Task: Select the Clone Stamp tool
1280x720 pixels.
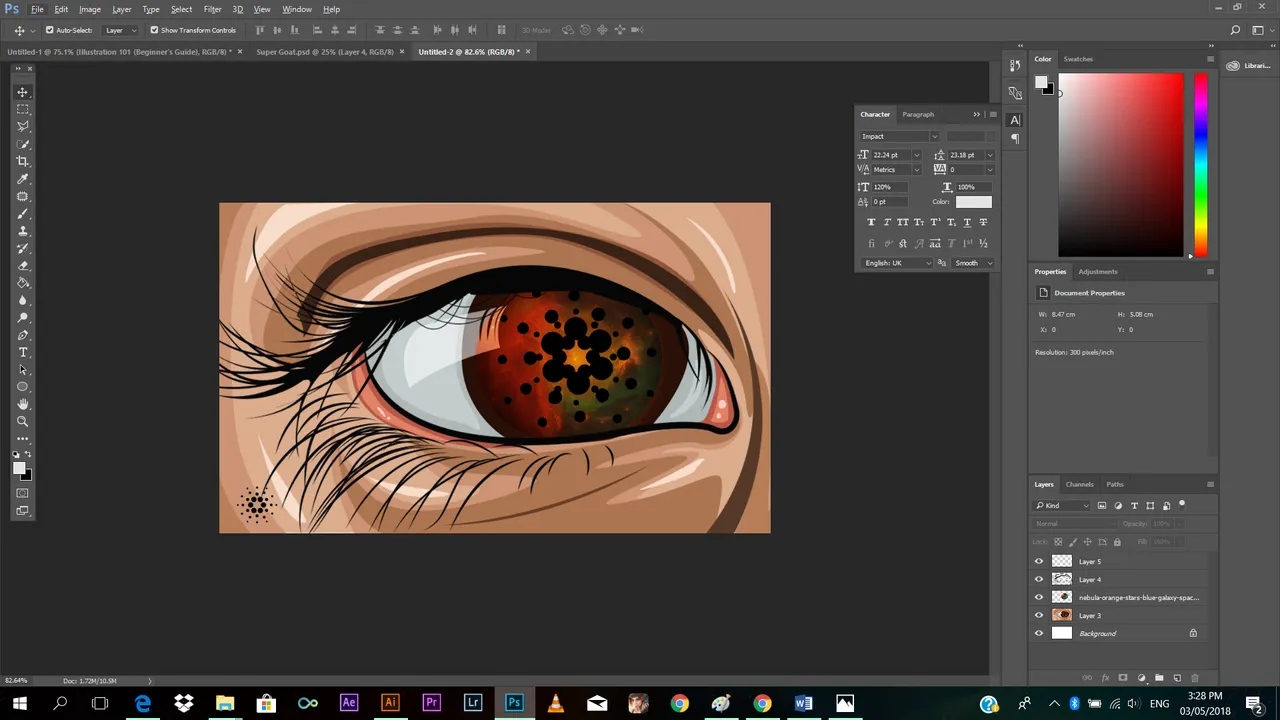Action: pyautogui.click(x=22, y=231)
